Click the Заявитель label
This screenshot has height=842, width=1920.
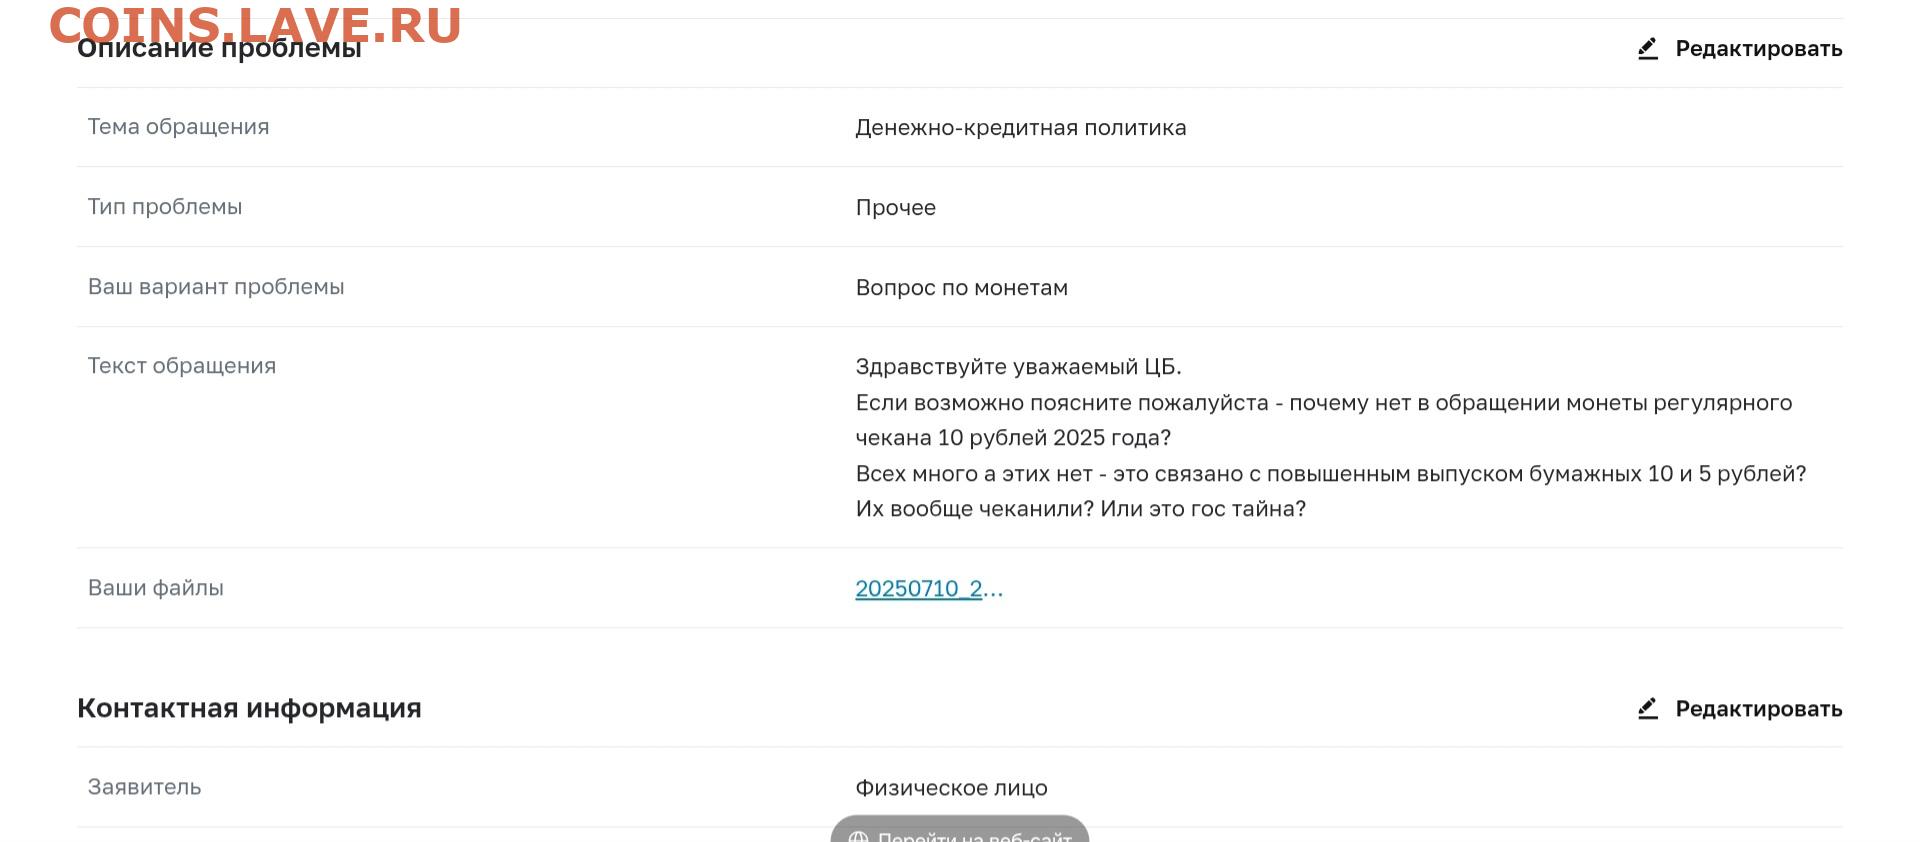point(144,787)
